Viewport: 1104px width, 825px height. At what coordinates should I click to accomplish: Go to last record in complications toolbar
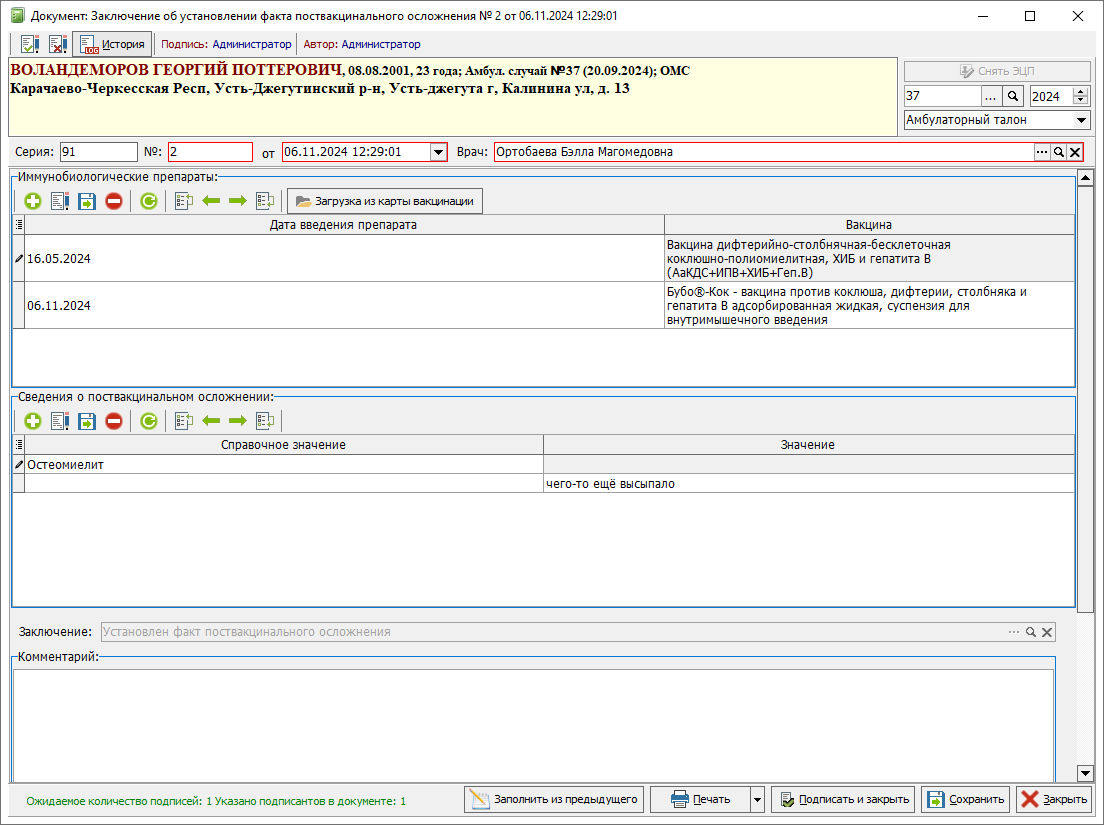(265, 421)
